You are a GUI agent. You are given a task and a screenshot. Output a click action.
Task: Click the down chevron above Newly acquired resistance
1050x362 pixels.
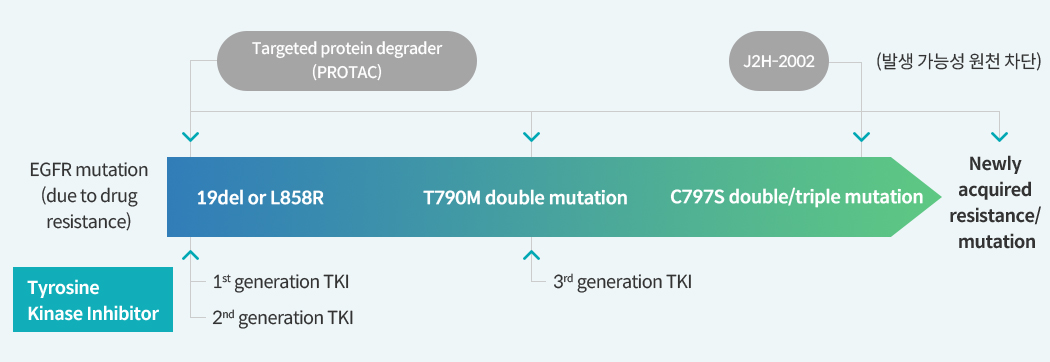point(999,137)
